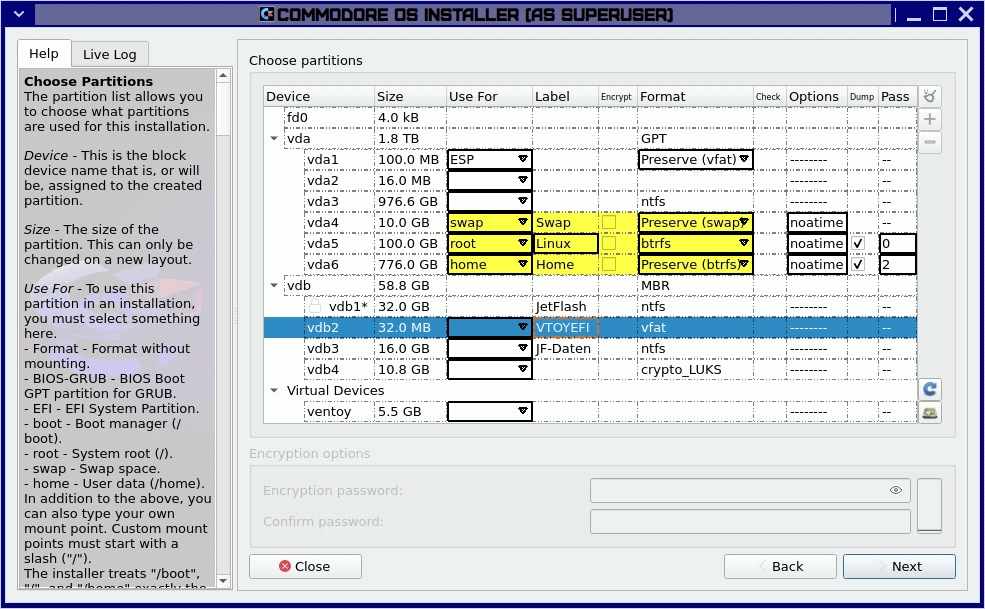The height and width of the screenshot is (609, 985).
Task: Go Back to the previous step
Action: tap(780, 566)
